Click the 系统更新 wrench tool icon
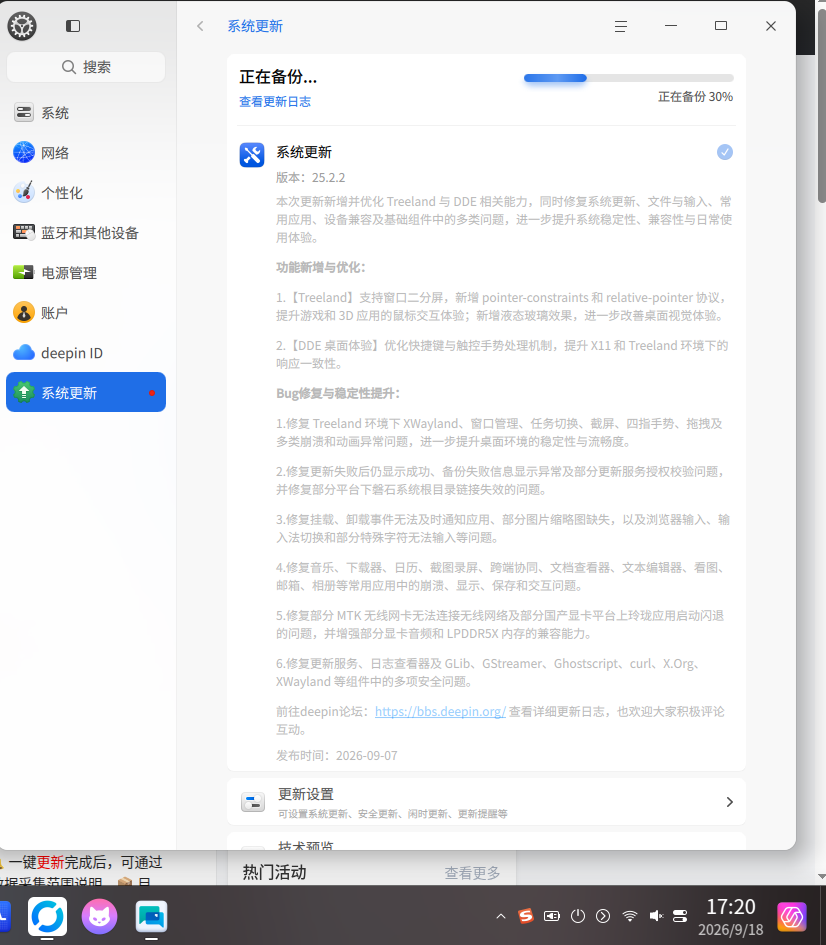 tap(252, 155)
